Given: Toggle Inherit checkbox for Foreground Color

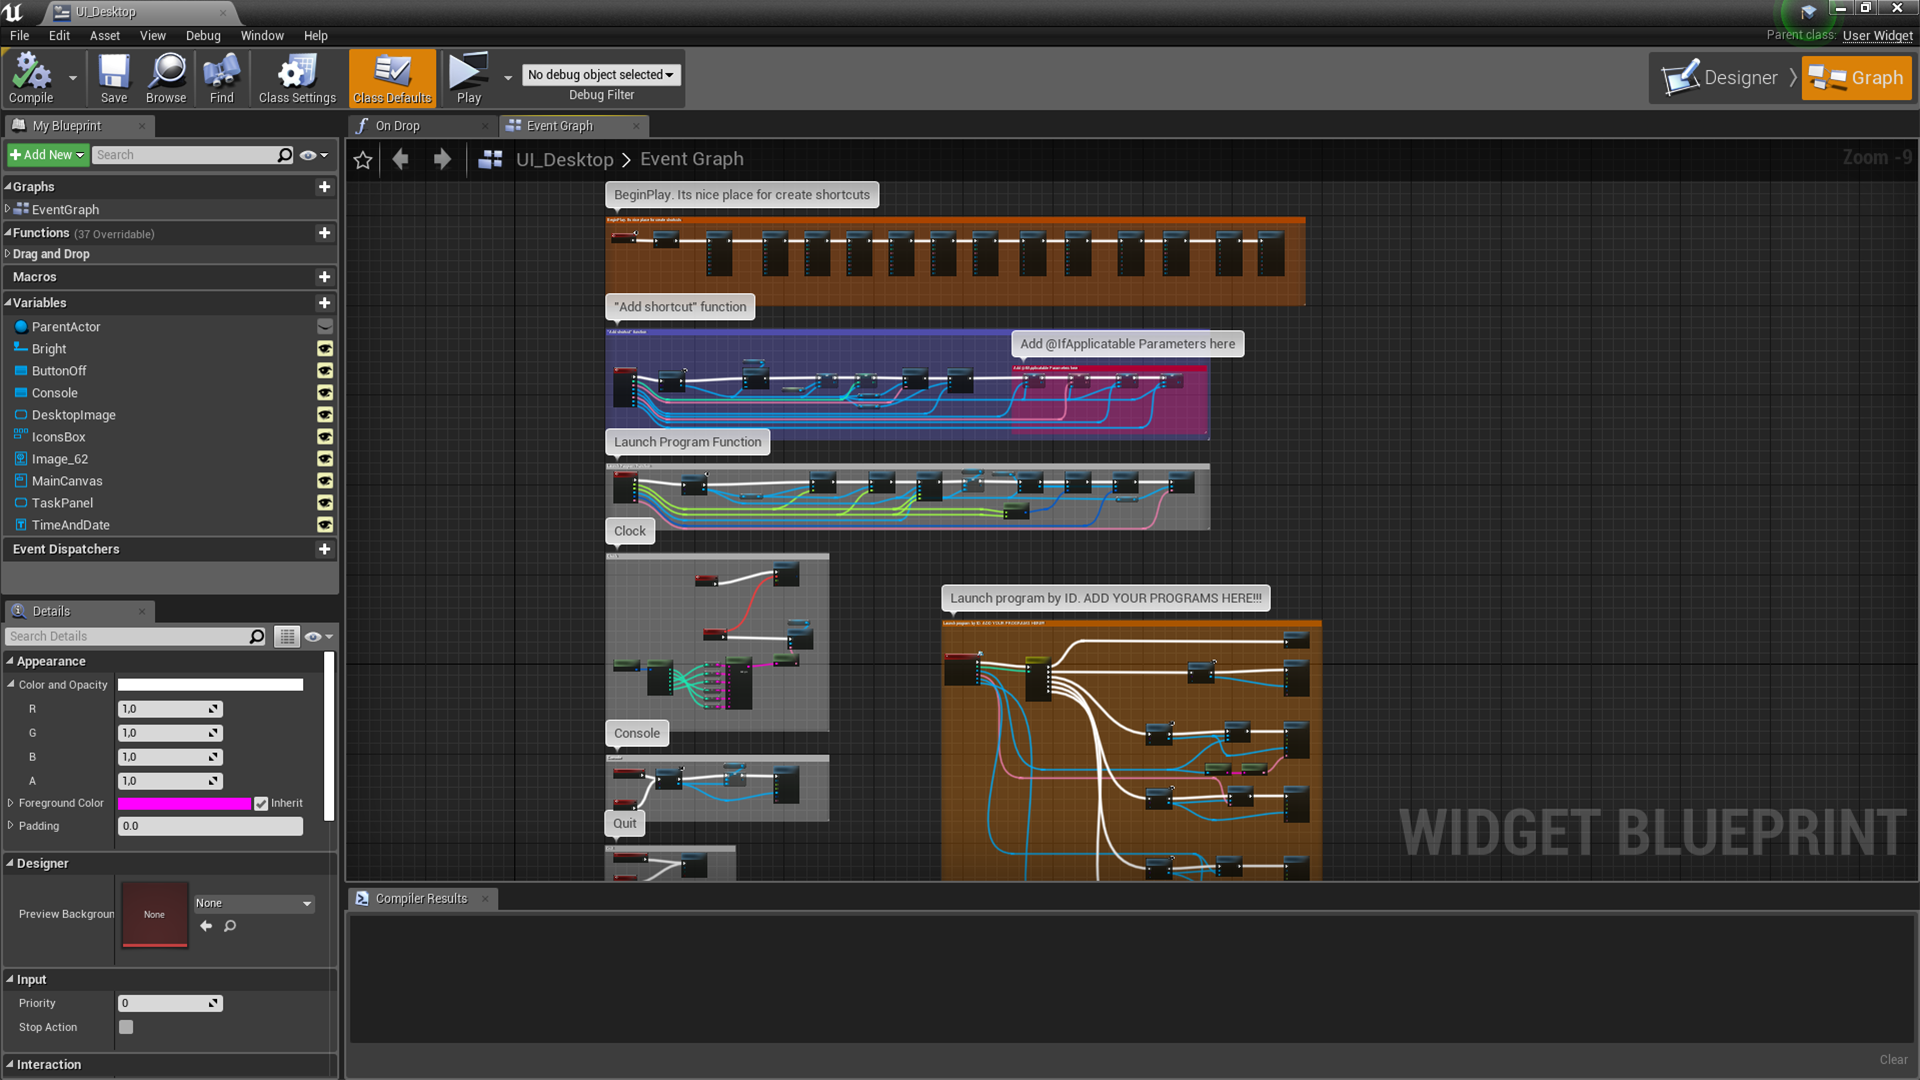Looking at the screenshot, I should point(262,803).
